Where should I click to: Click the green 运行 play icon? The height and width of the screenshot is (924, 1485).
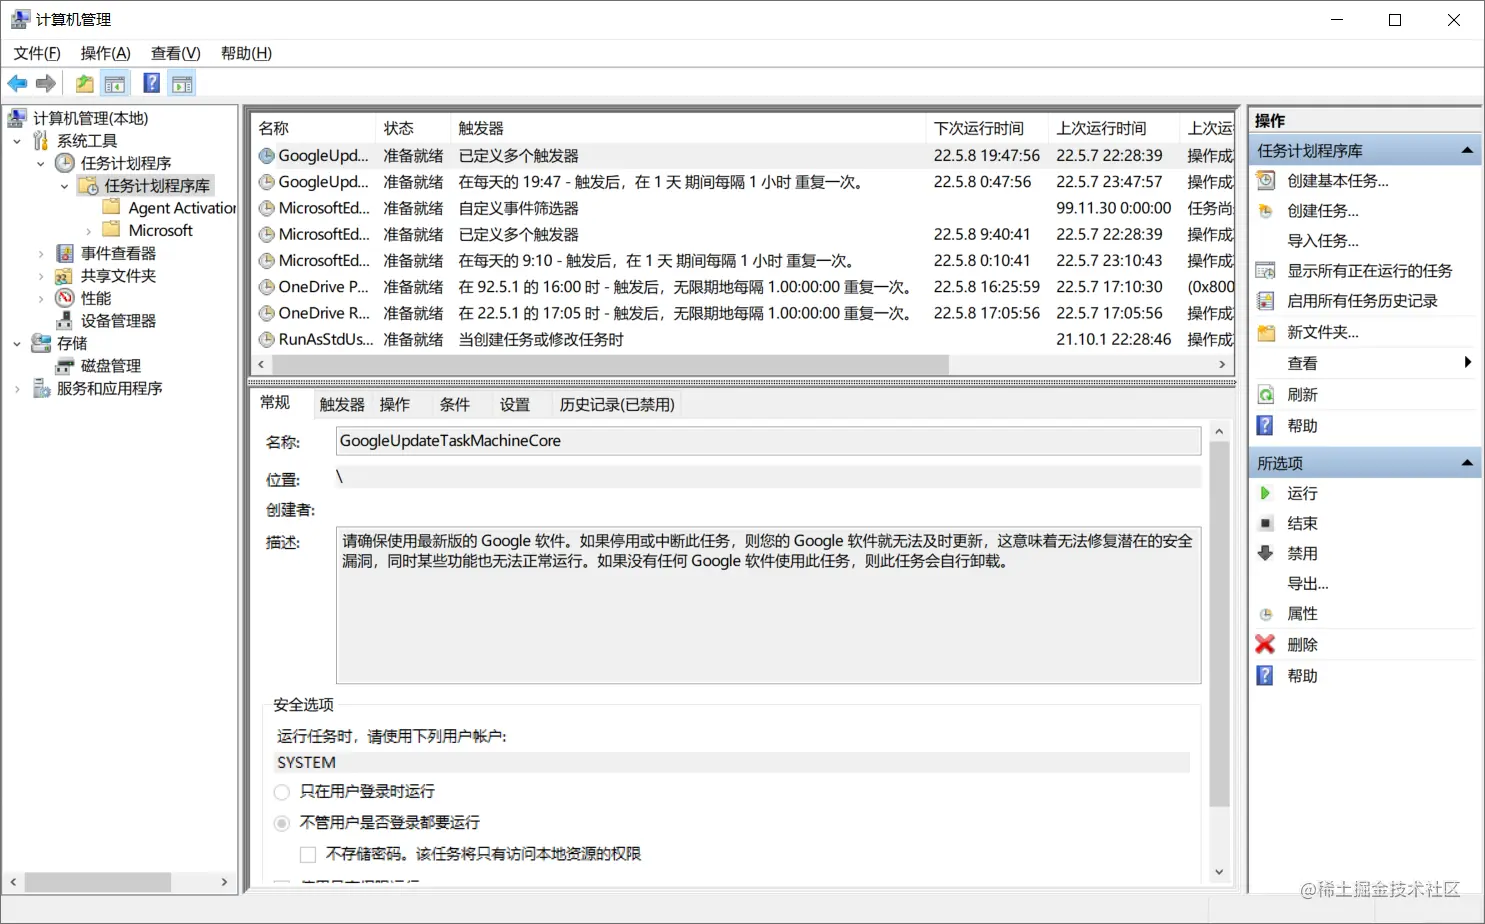(1265, 493)
